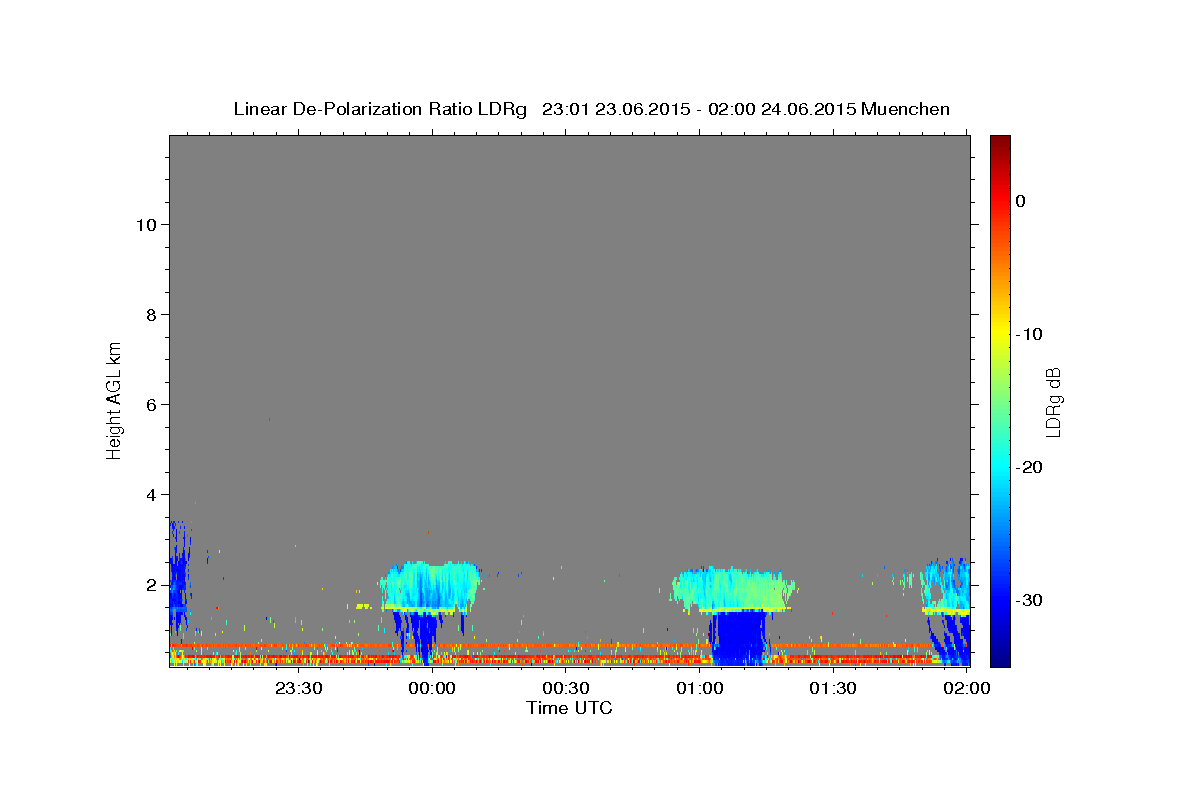The width and height of the screenshot is (1200, 800).
Task: Click the cloud echo above 01:00 rain column
Action: coord(735,590)
